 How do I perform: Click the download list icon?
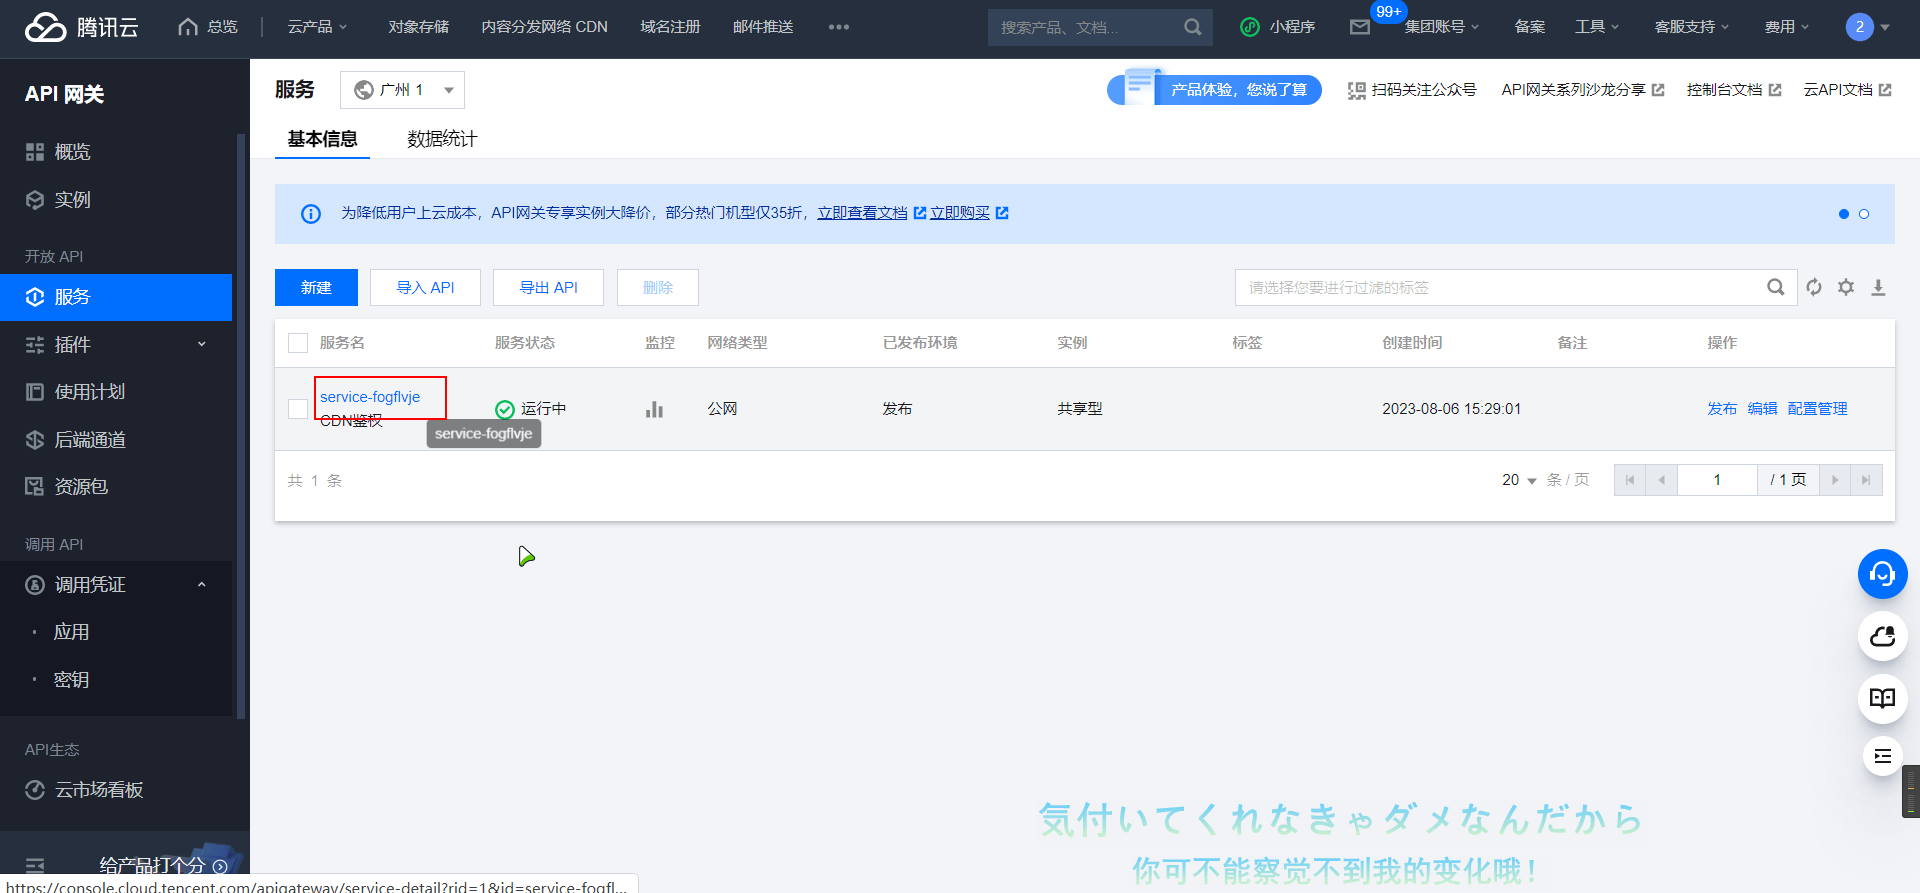coord(1878,287)
